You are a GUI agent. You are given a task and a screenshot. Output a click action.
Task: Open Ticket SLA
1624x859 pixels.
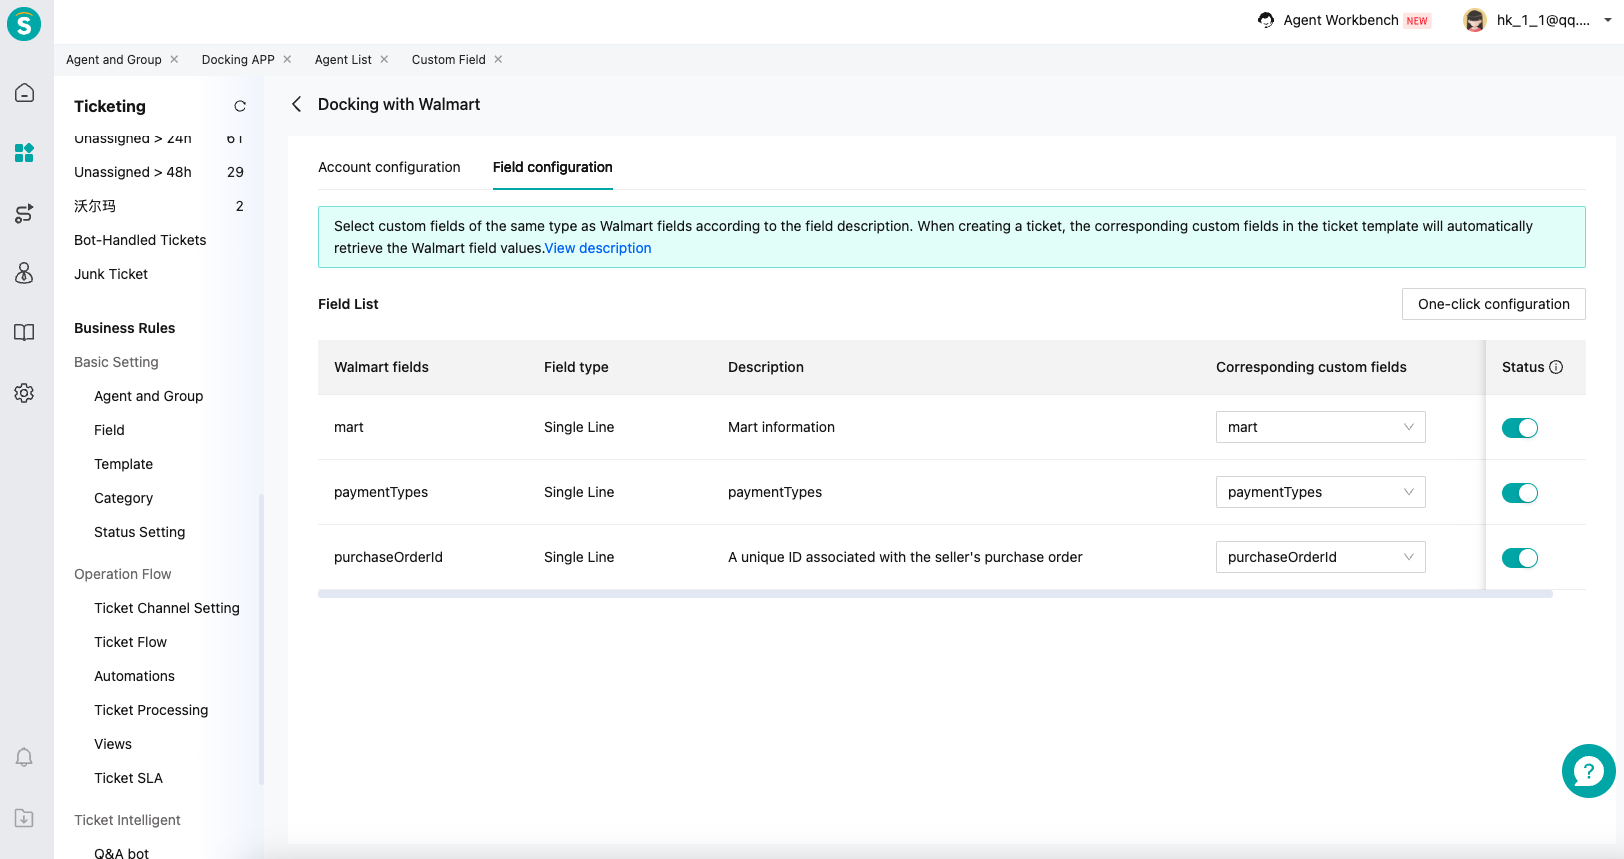coord(129,778)
